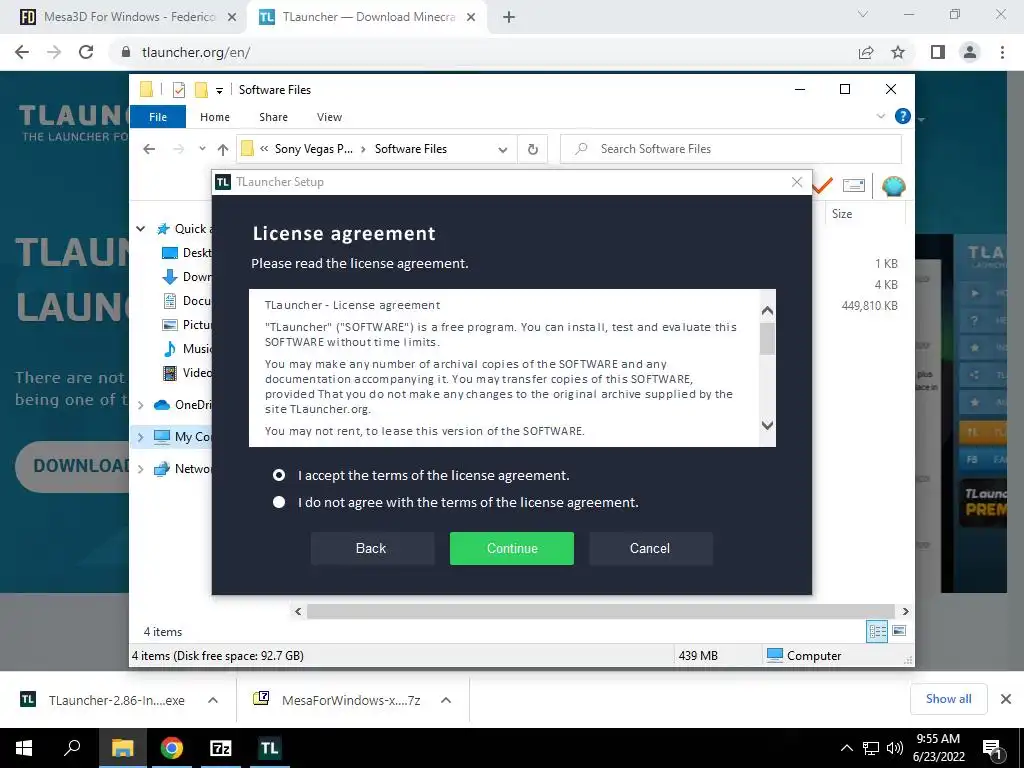Expand the OneDrive tree node
The width and height of the screenshot is (1024, 768).
tap(140, 405)
